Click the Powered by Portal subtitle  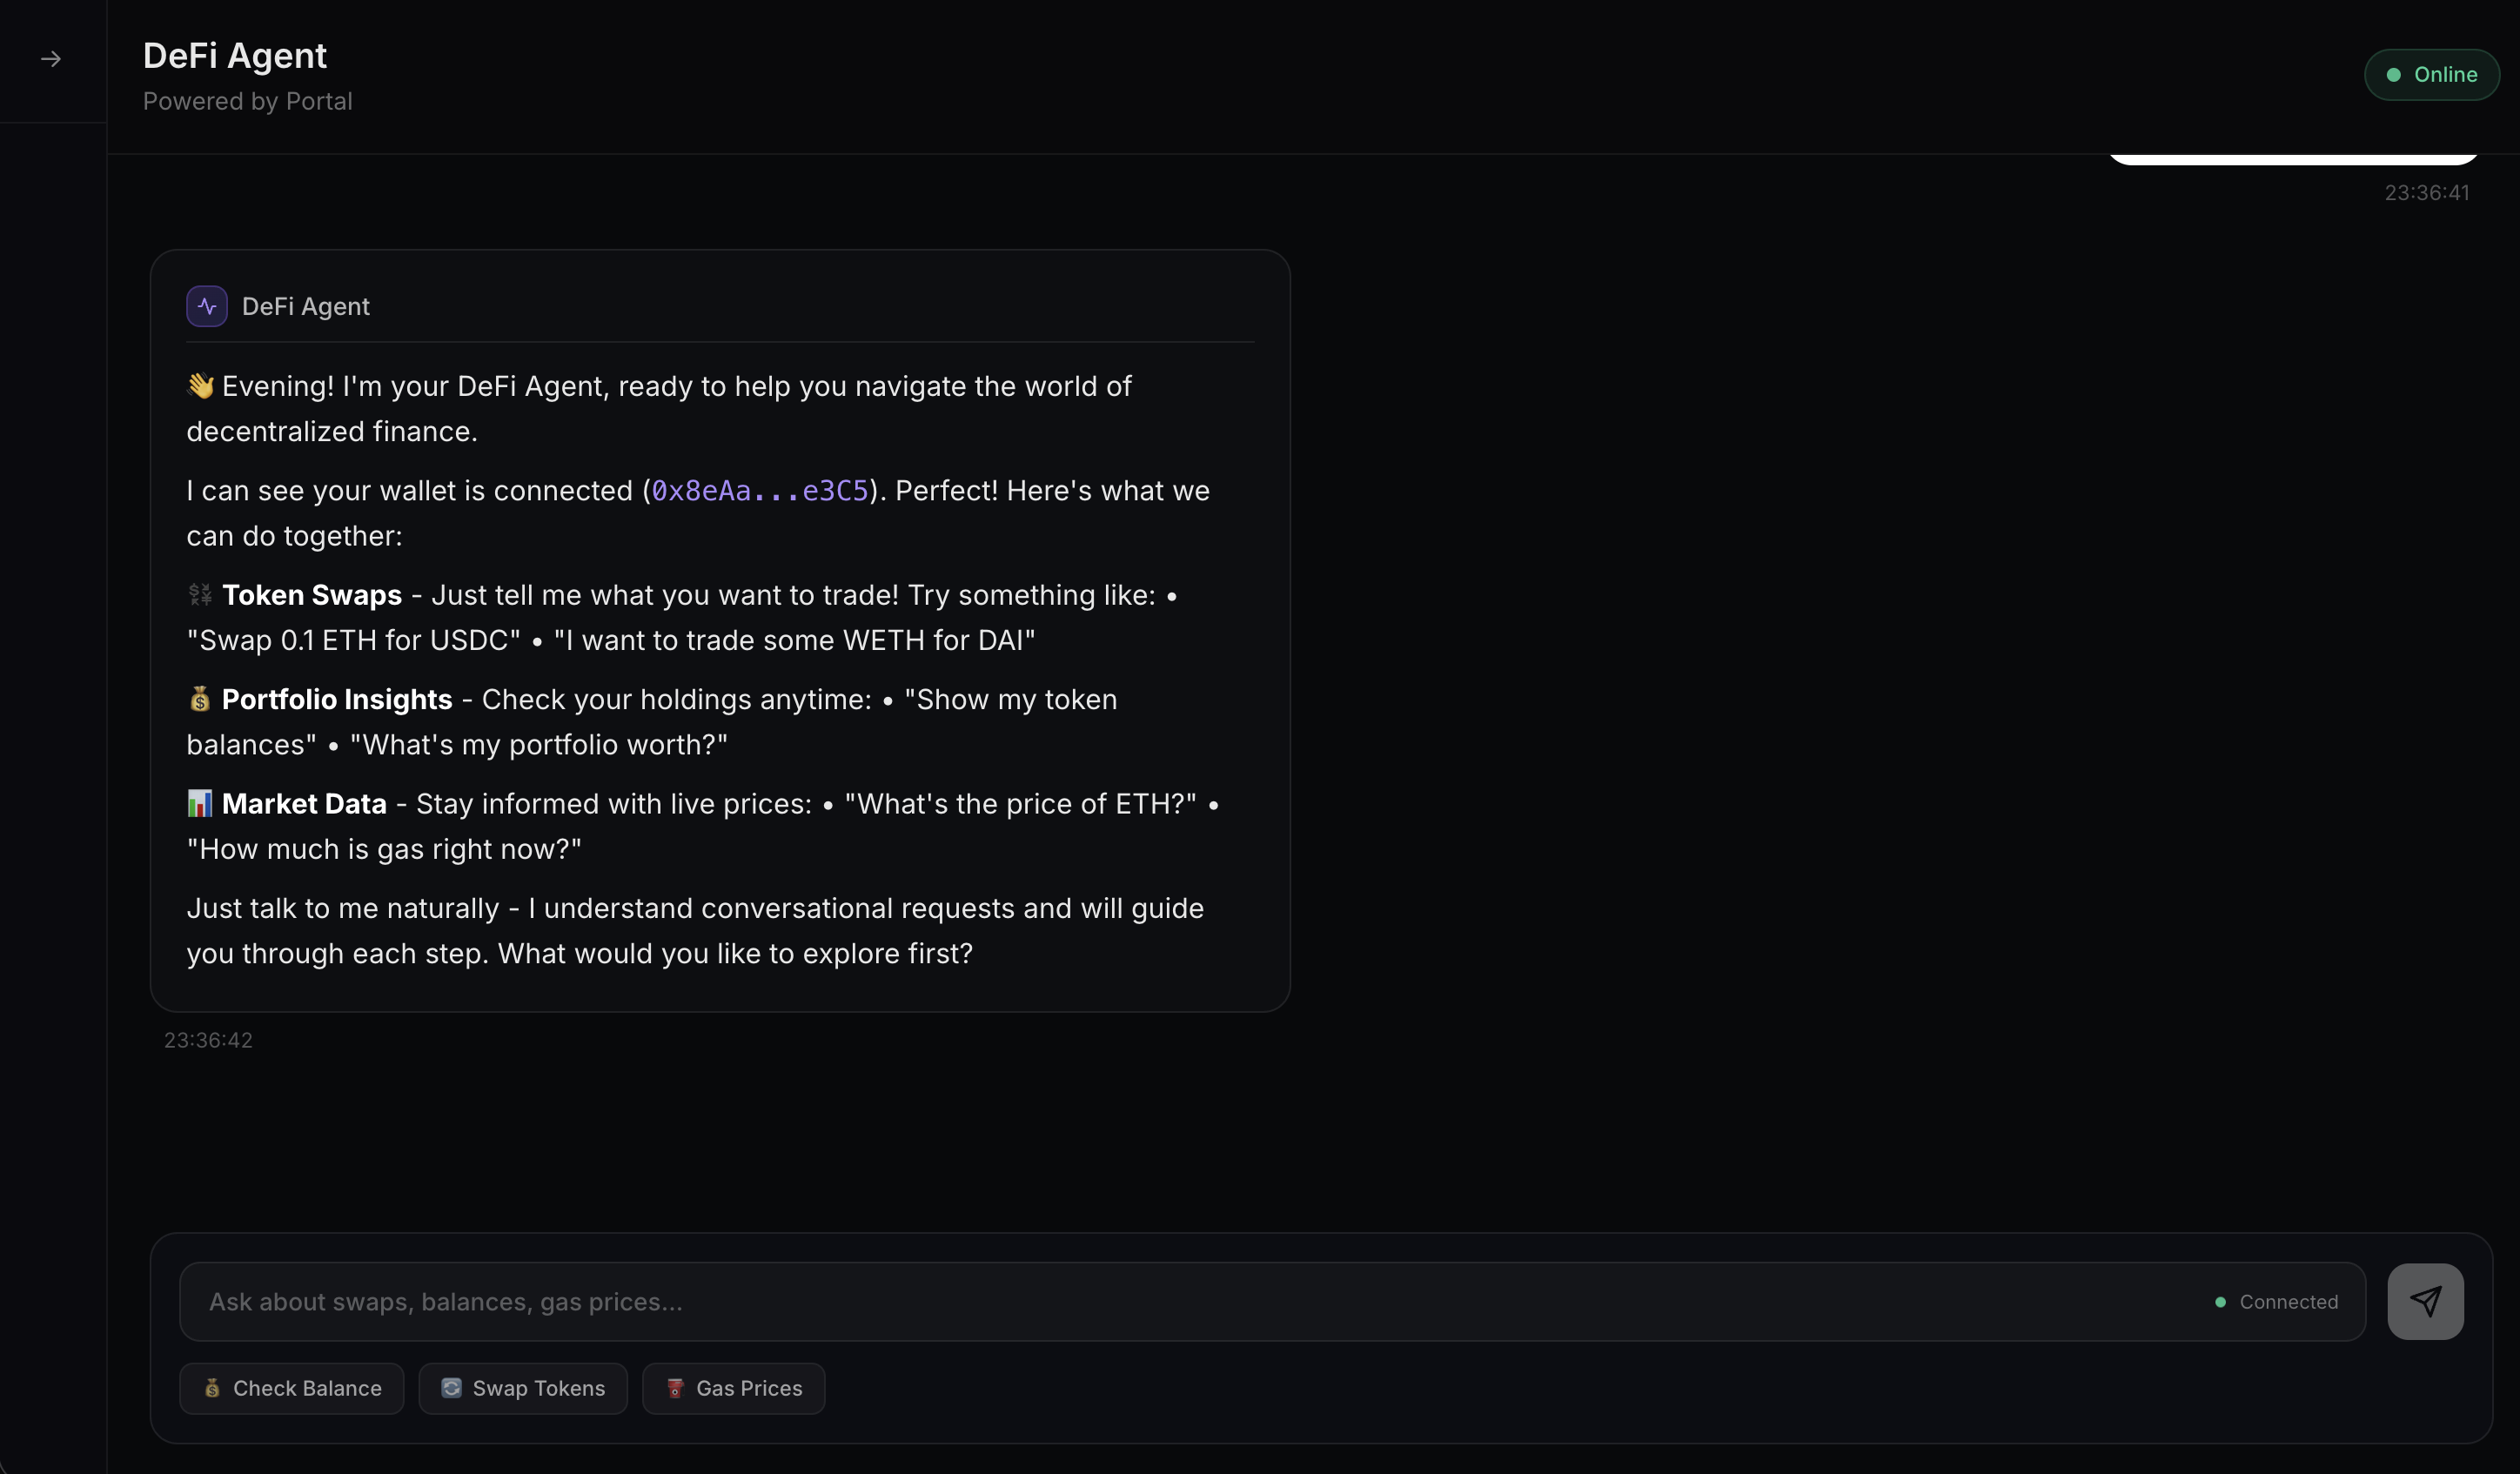[x=248, y=101]
